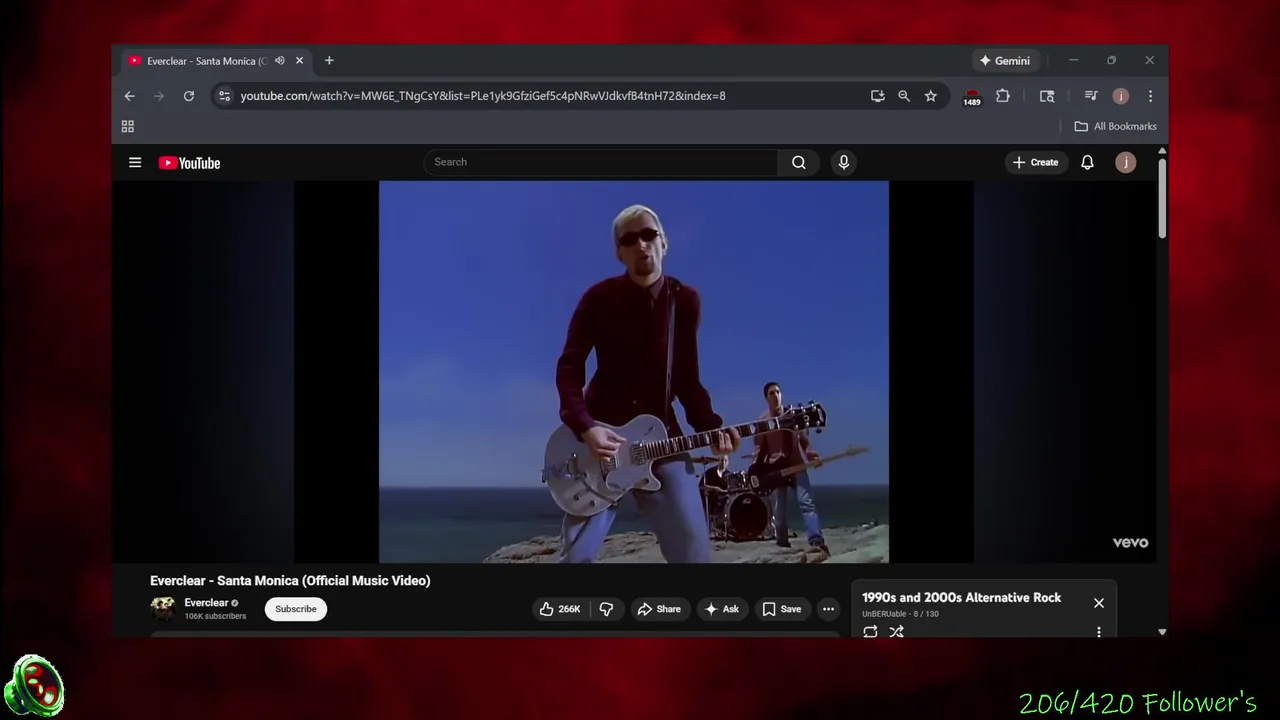Click the Create button

[x=1035, y=162]
